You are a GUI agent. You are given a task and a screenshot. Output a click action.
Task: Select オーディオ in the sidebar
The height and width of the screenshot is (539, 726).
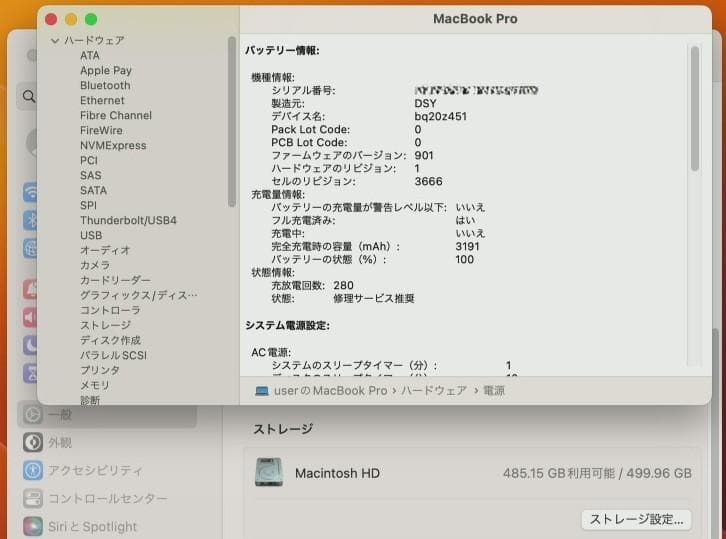coord(105,250)
